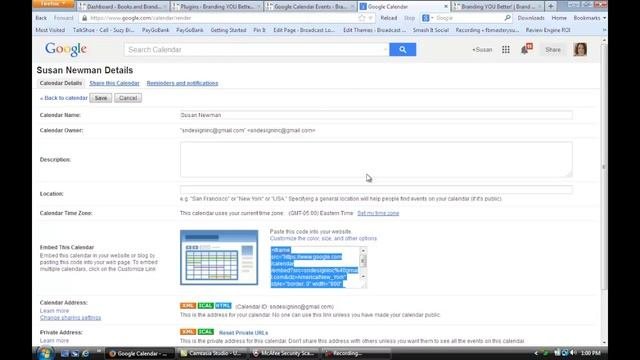
Task: Click Set my time zone link
Action: 378,213
